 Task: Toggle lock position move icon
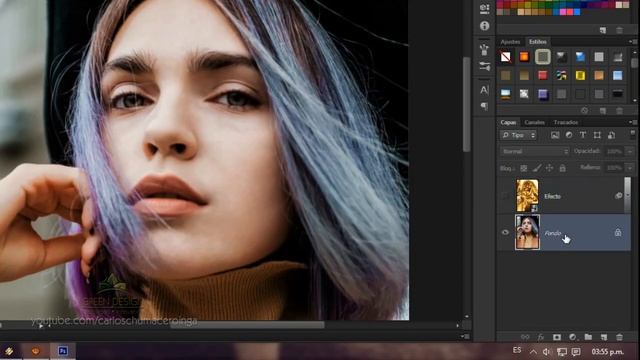550,168
